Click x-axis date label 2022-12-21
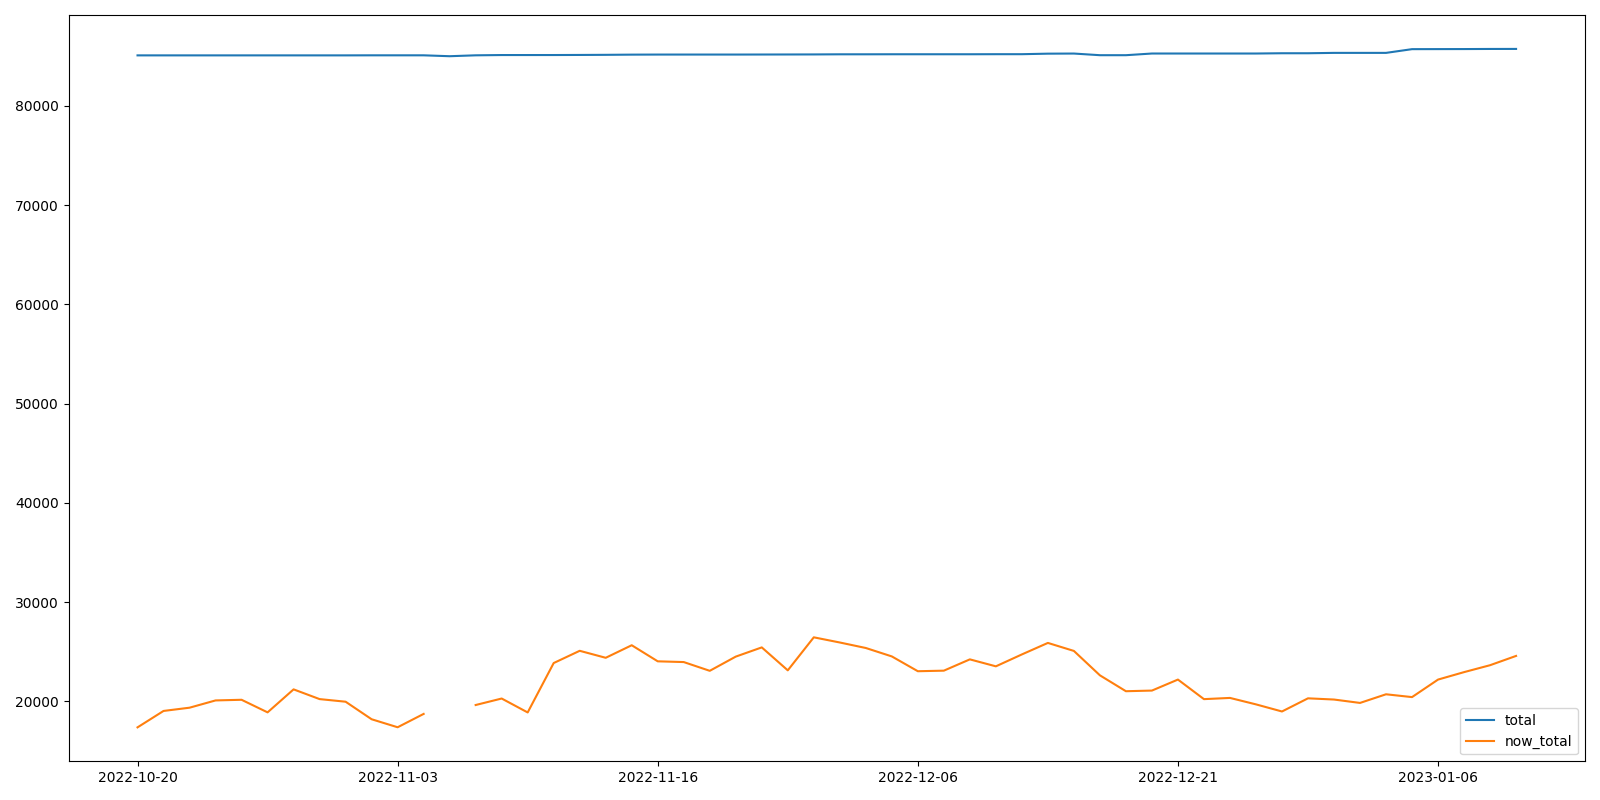The width and height of the screenshot is (1600, 800). 1178,777
